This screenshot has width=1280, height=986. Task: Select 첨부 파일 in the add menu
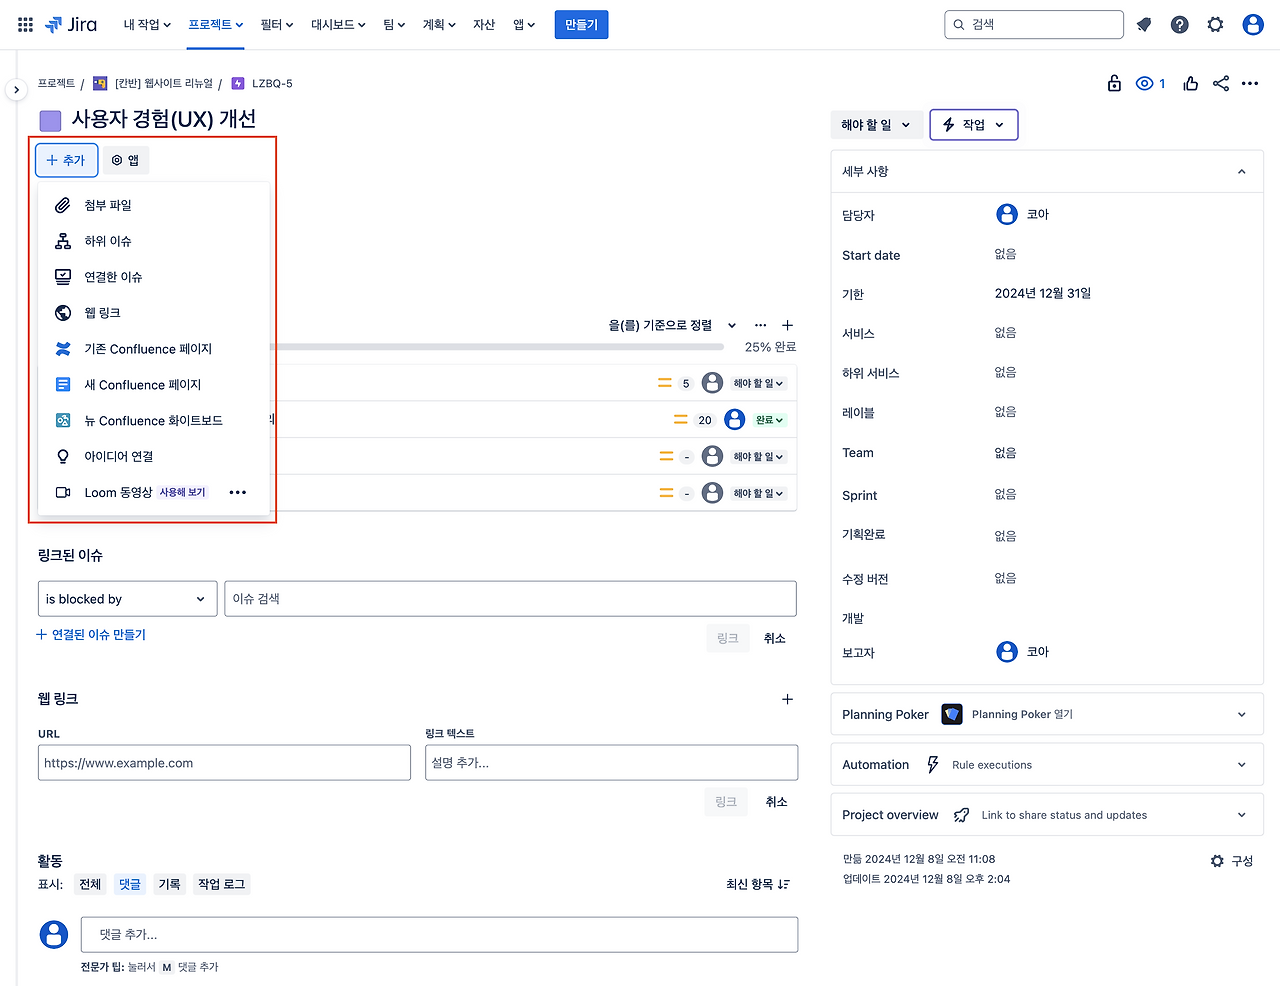108,205
